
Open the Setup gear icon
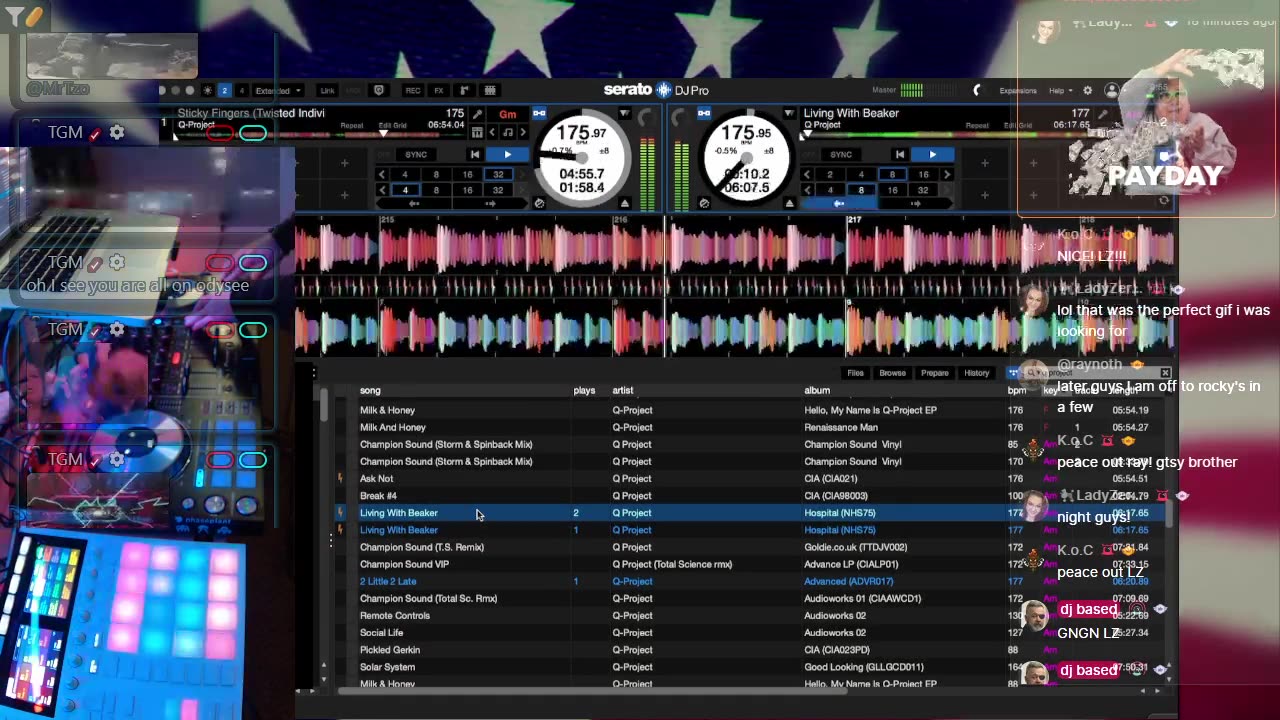(1087, 90)
